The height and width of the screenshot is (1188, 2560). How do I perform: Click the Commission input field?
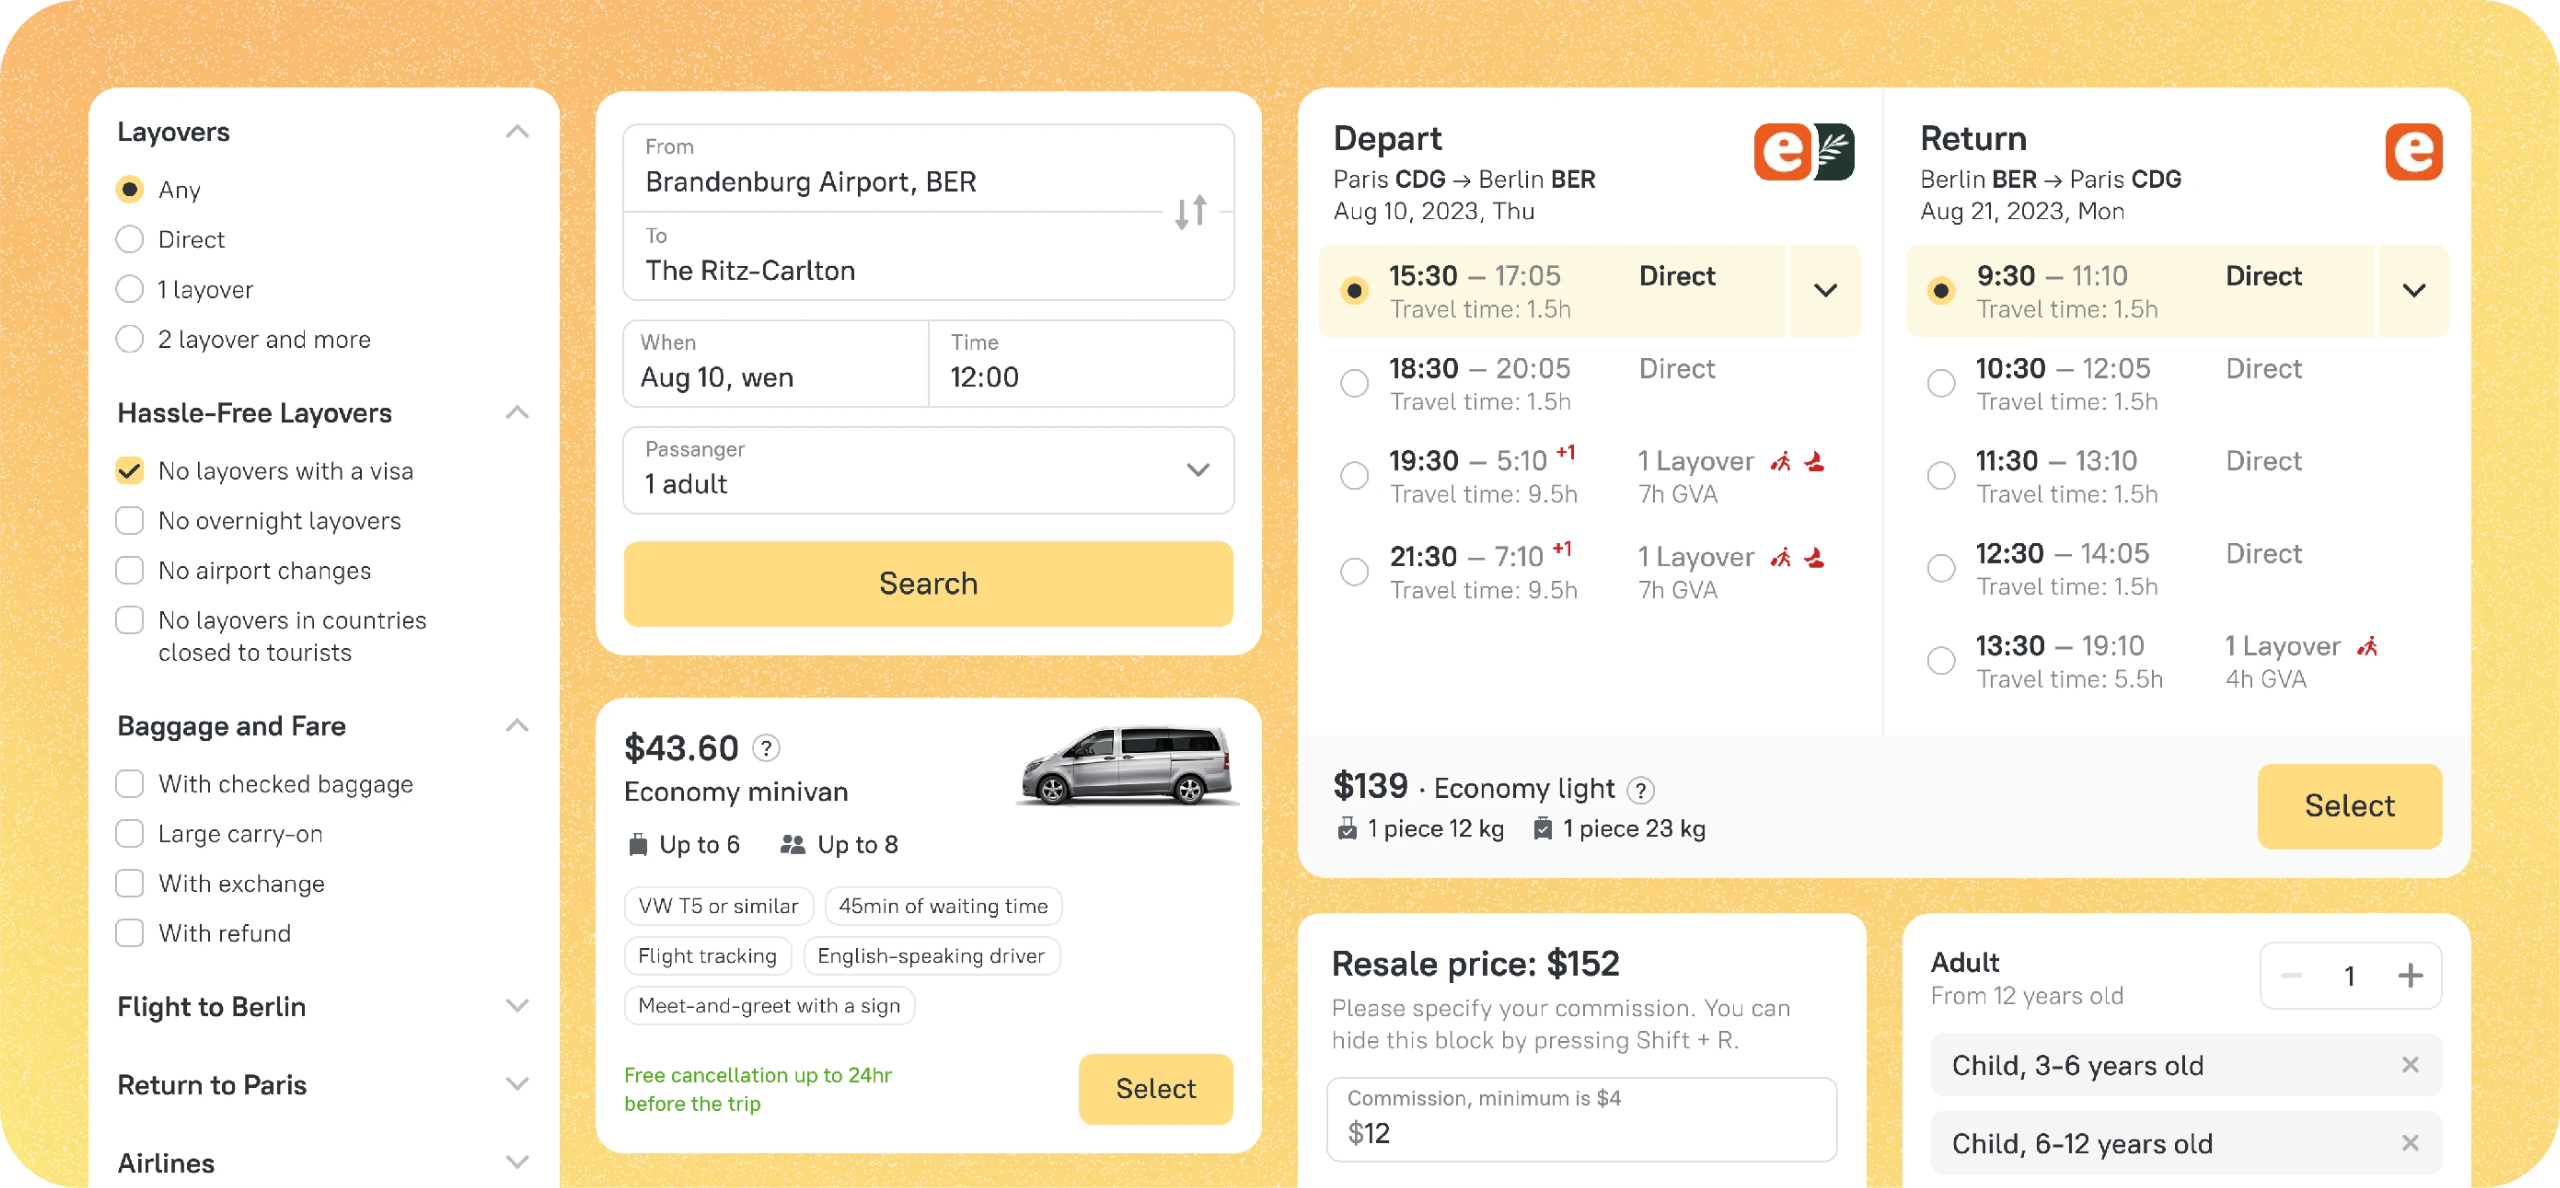[x=1581, y=1120]
